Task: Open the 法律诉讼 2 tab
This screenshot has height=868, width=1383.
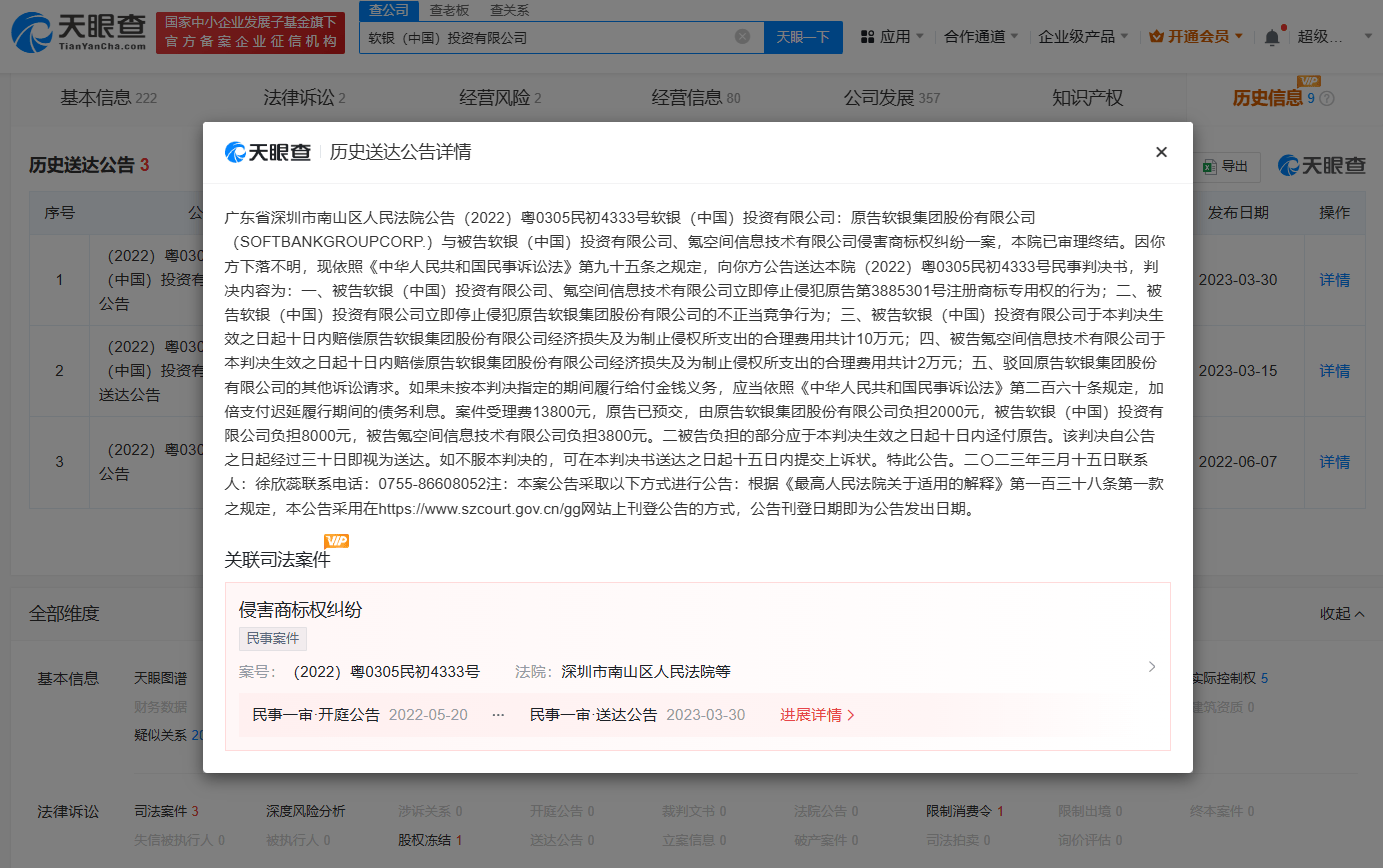Action: pyautogui.click(x=304, y=98)
